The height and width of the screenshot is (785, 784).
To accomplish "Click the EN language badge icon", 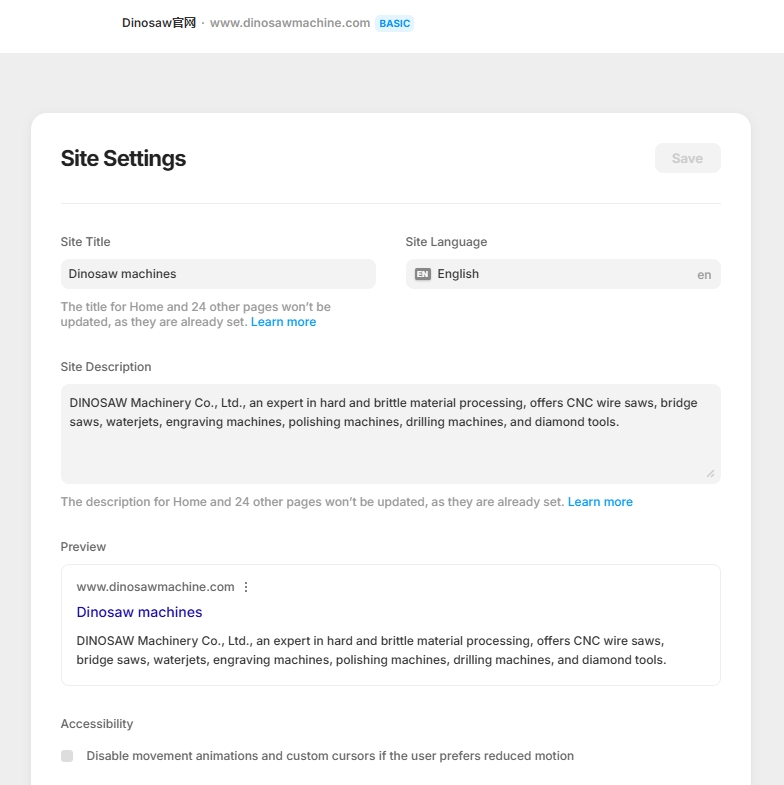I will 423,274.
